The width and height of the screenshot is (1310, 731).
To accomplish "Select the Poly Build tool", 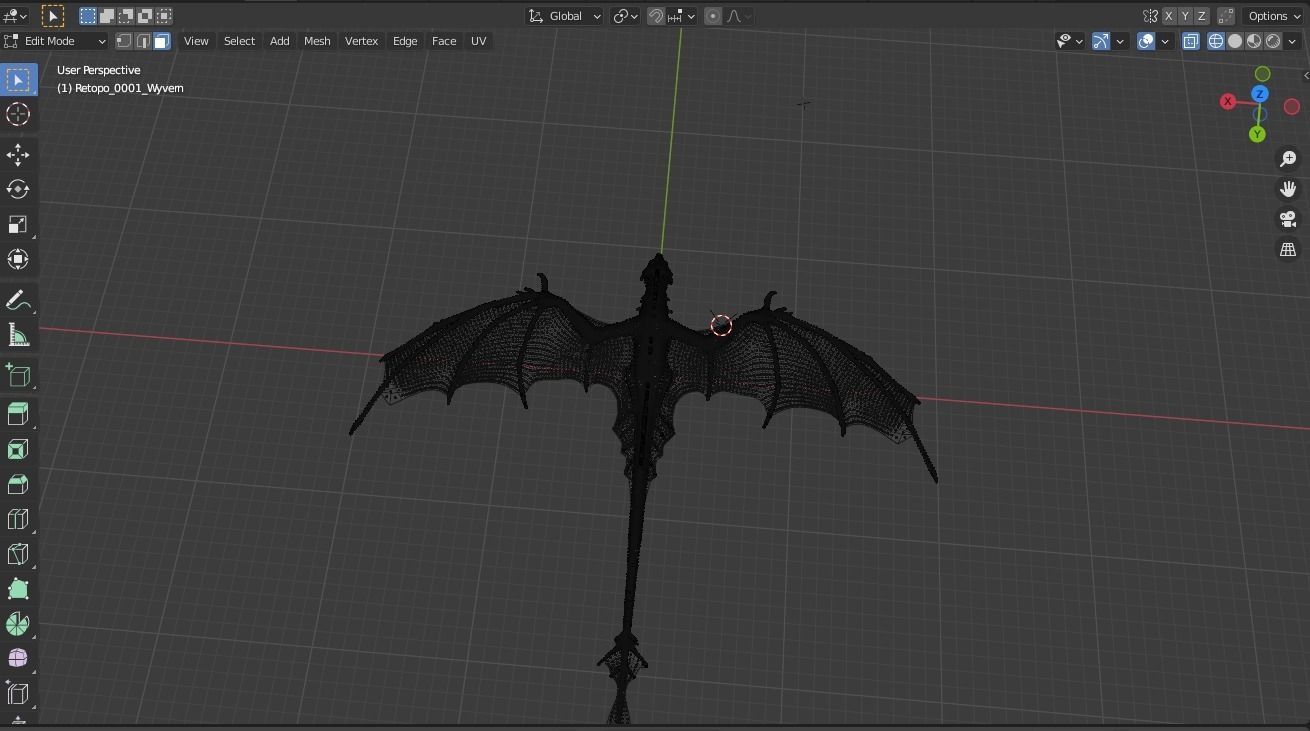I will (x=18, y=589).
